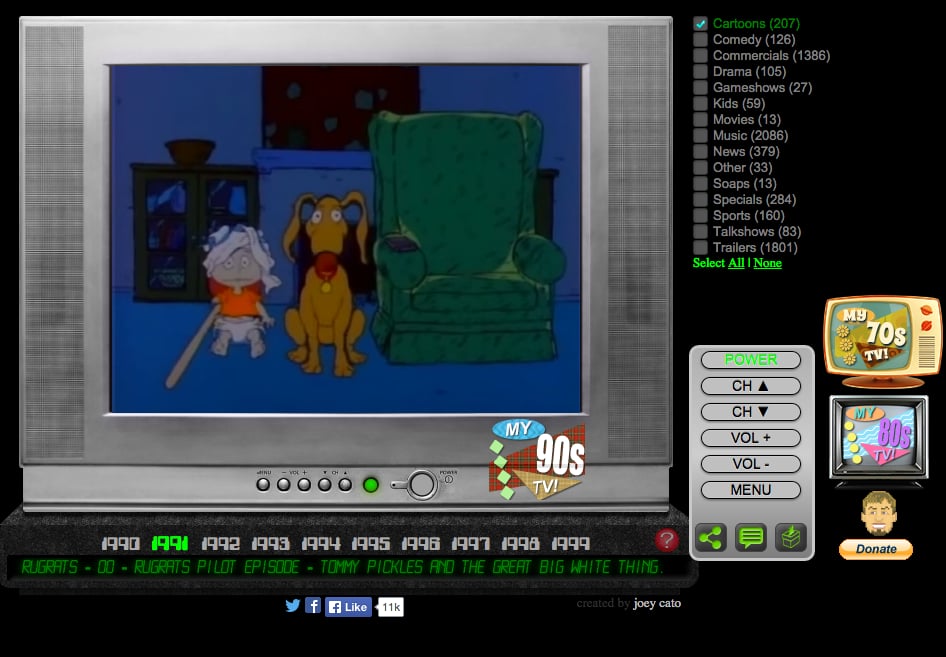Screen dimensions: 946x657
Task: Enable the Comedy (126) checkbox
Action: [700, 39]
